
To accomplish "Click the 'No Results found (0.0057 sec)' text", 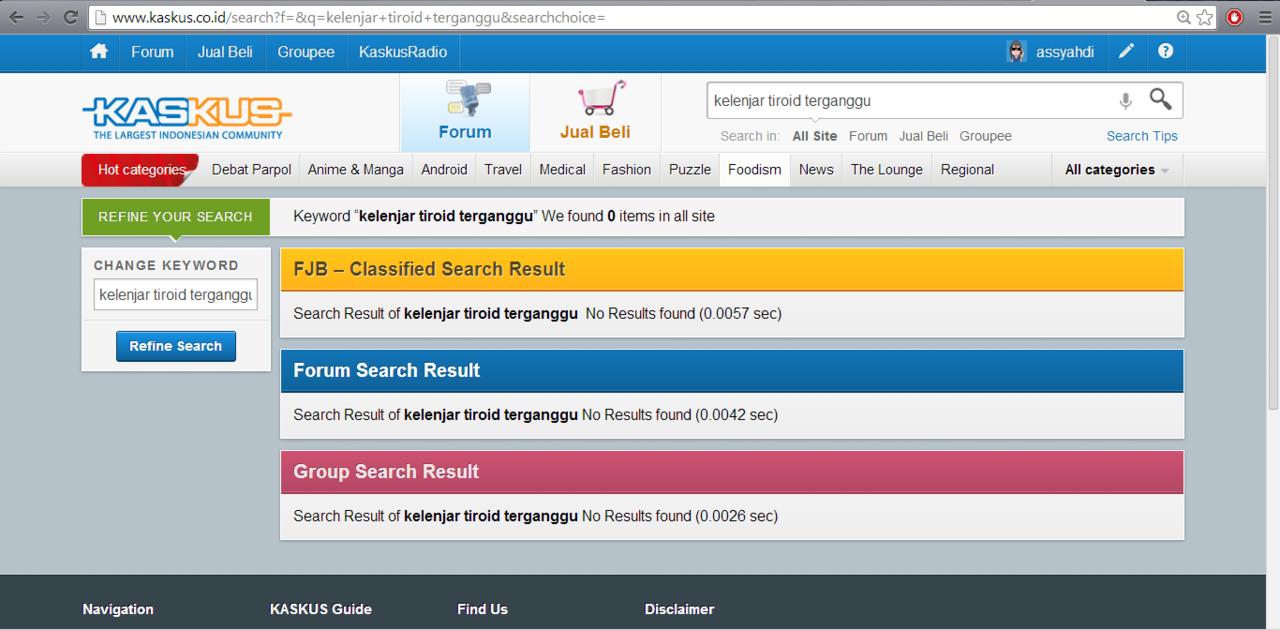I will (684, 314).
